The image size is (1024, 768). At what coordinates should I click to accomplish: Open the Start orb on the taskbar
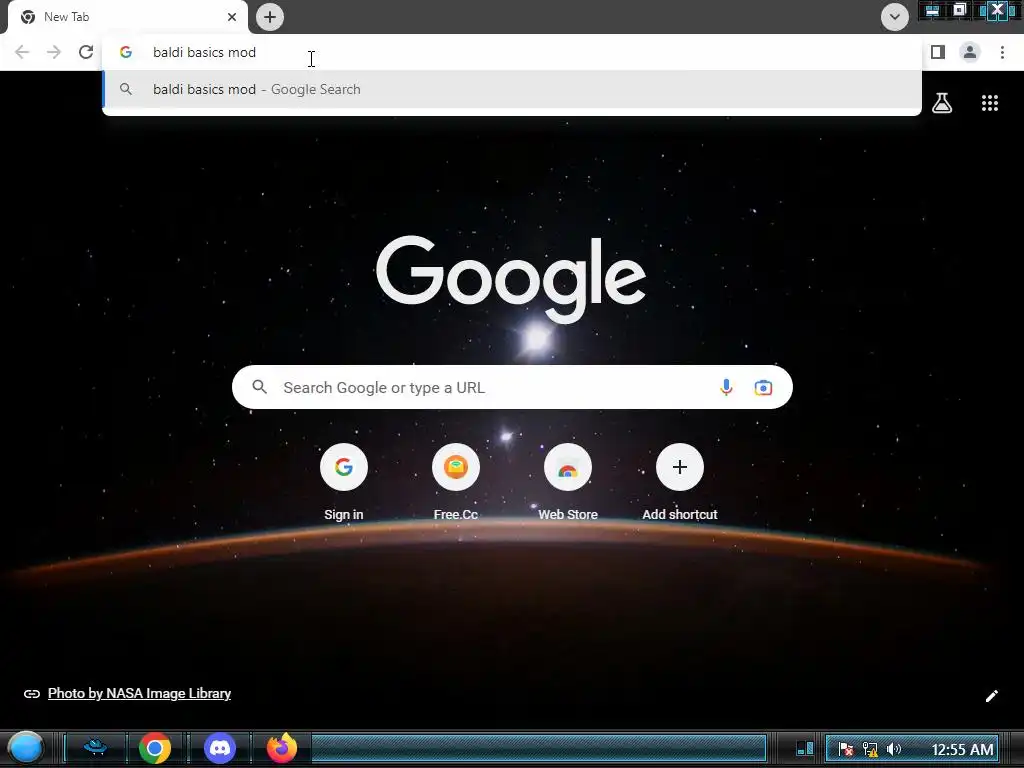tap(25, 748)
